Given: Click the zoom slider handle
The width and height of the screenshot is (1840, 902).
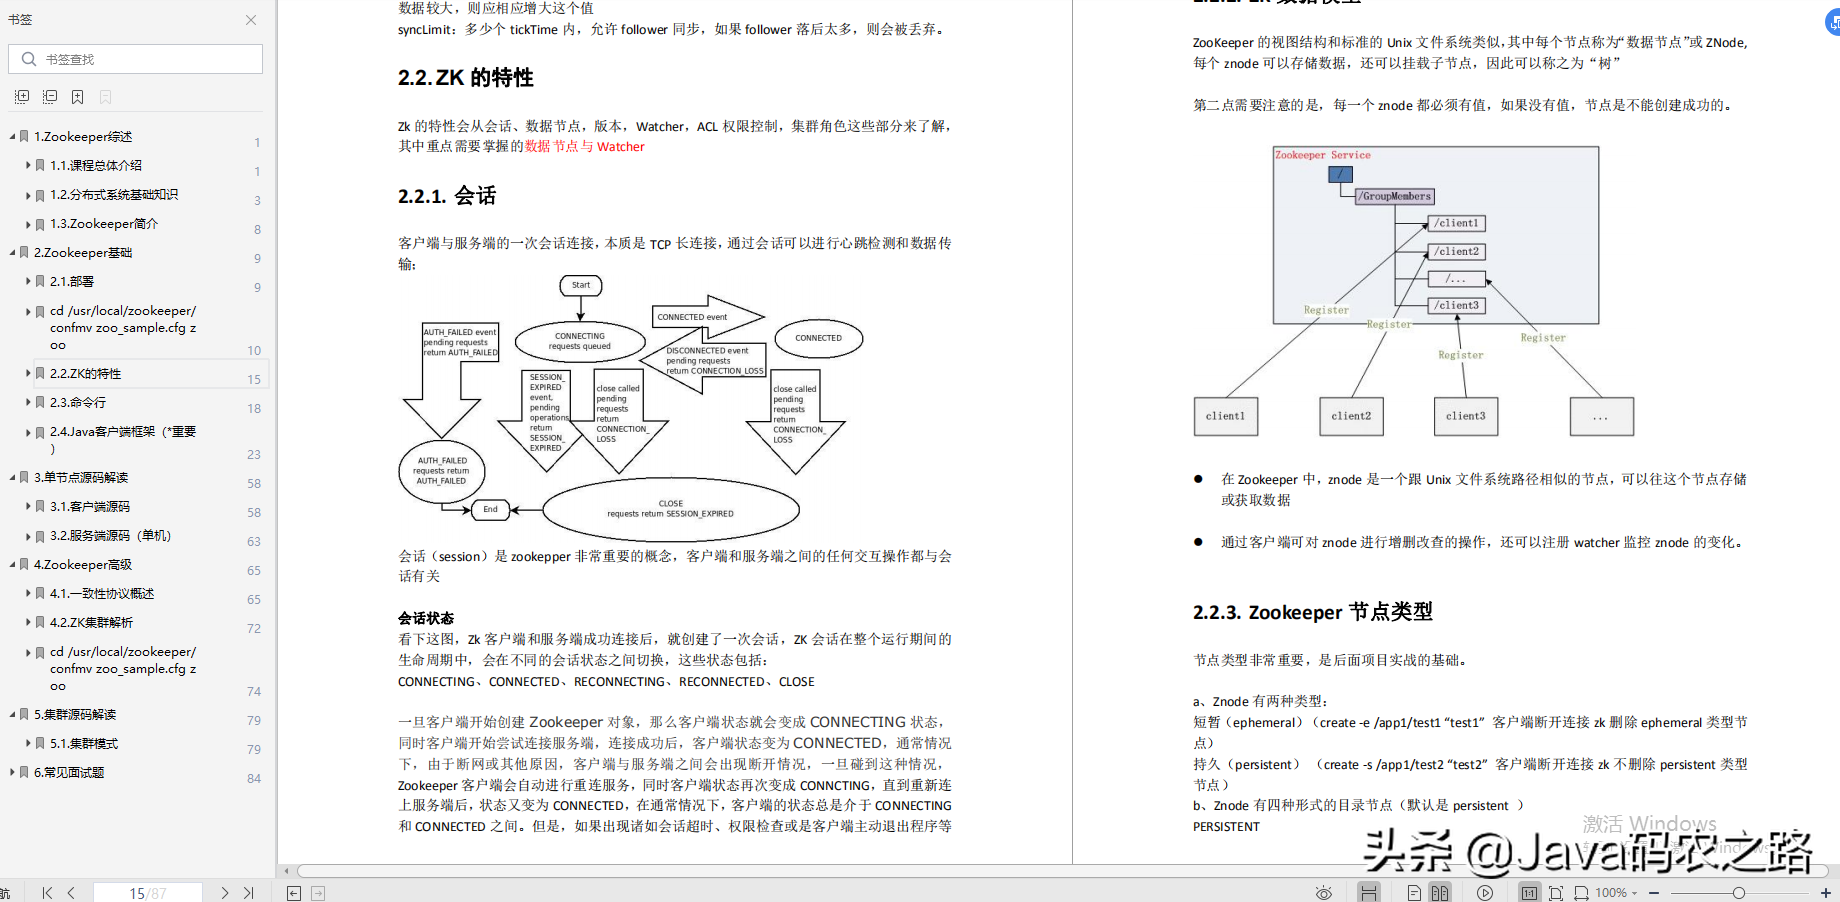Looking at the screenshot, I should [1739, 893].
